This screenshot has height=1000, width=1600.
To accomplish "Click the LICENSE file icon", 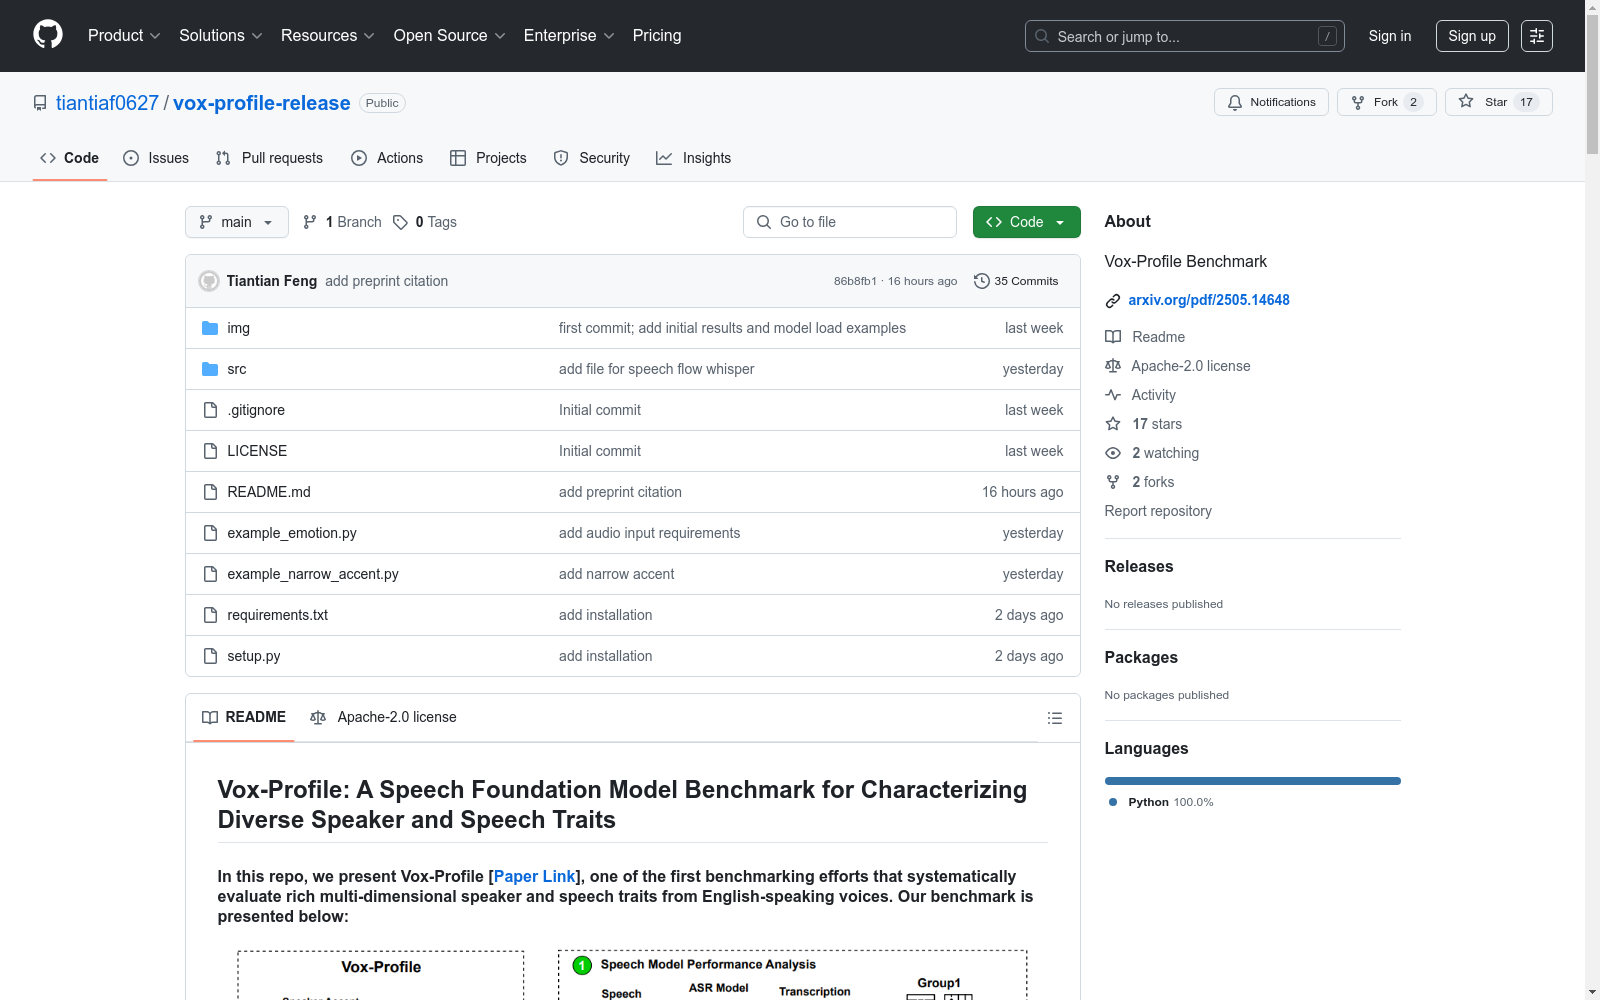I will [x=210, y=451].
